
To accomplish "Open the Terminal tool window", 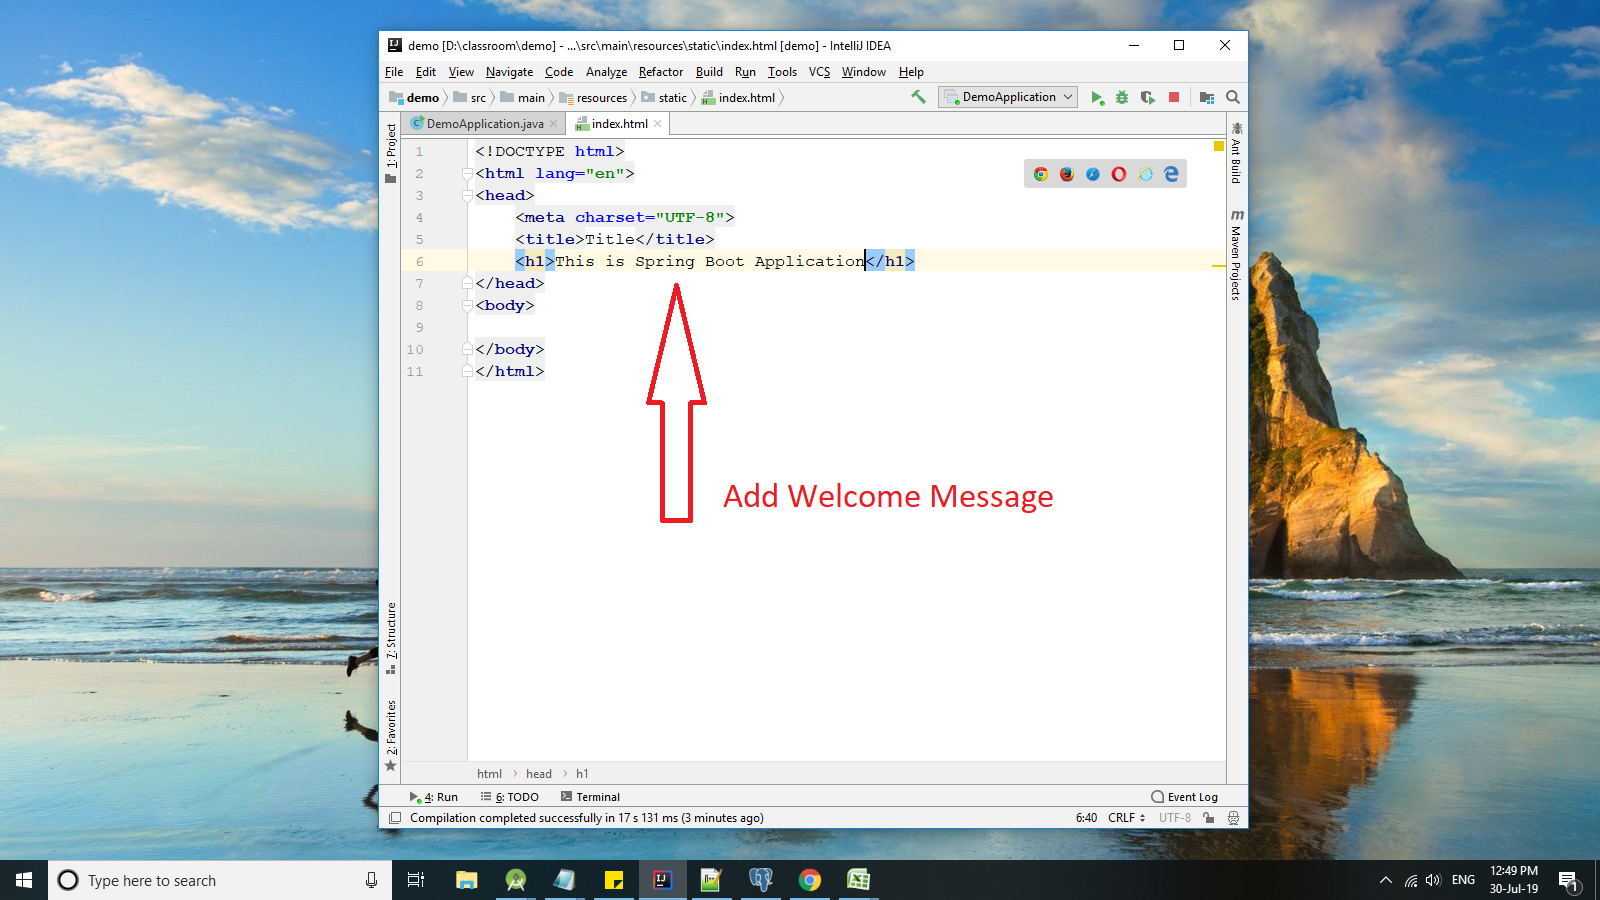I will (x=590, y=797).
